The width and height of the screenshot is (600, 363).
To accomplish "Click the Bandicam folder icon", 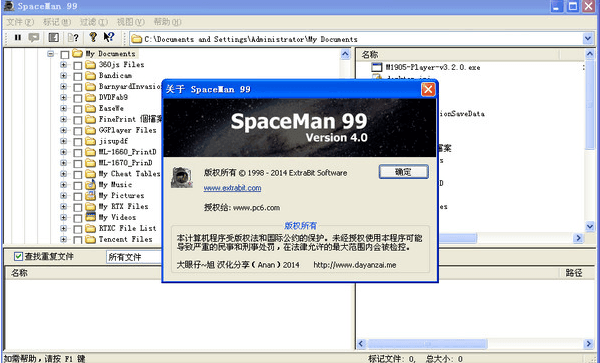I will click(91, 76).
